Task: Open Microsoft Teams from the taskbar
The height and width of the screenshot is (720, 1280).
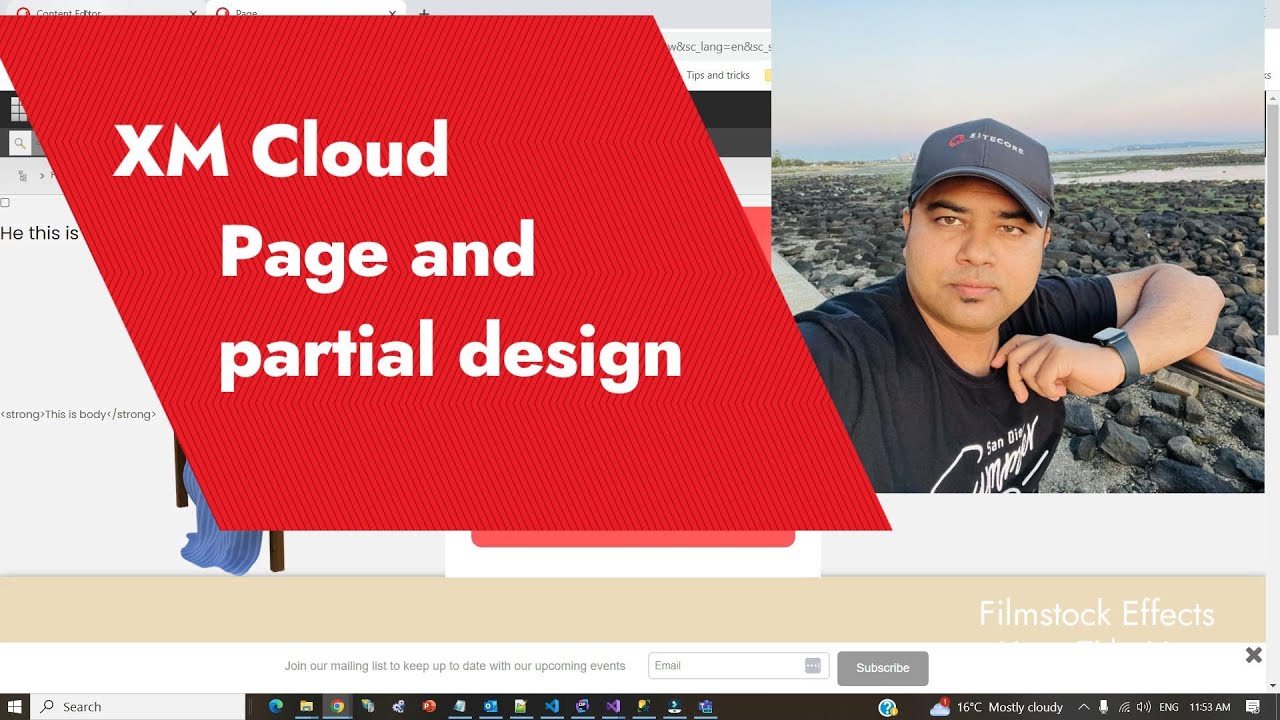Action: tap(705, 706)
